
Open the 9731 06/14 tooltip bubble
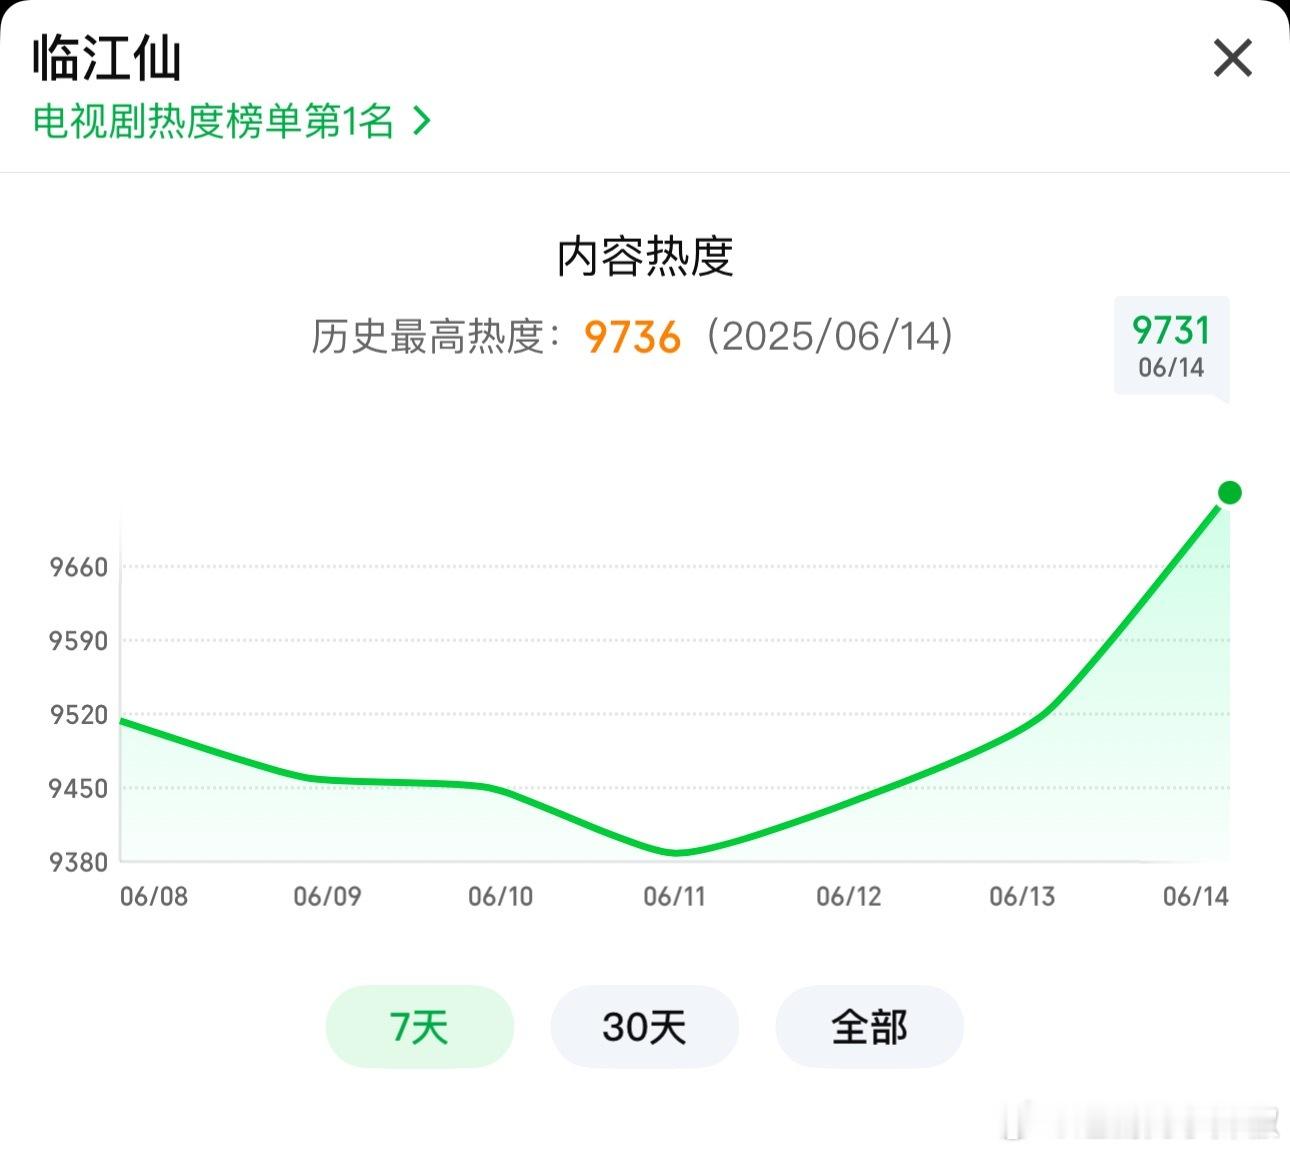[x=1171, y=346]
